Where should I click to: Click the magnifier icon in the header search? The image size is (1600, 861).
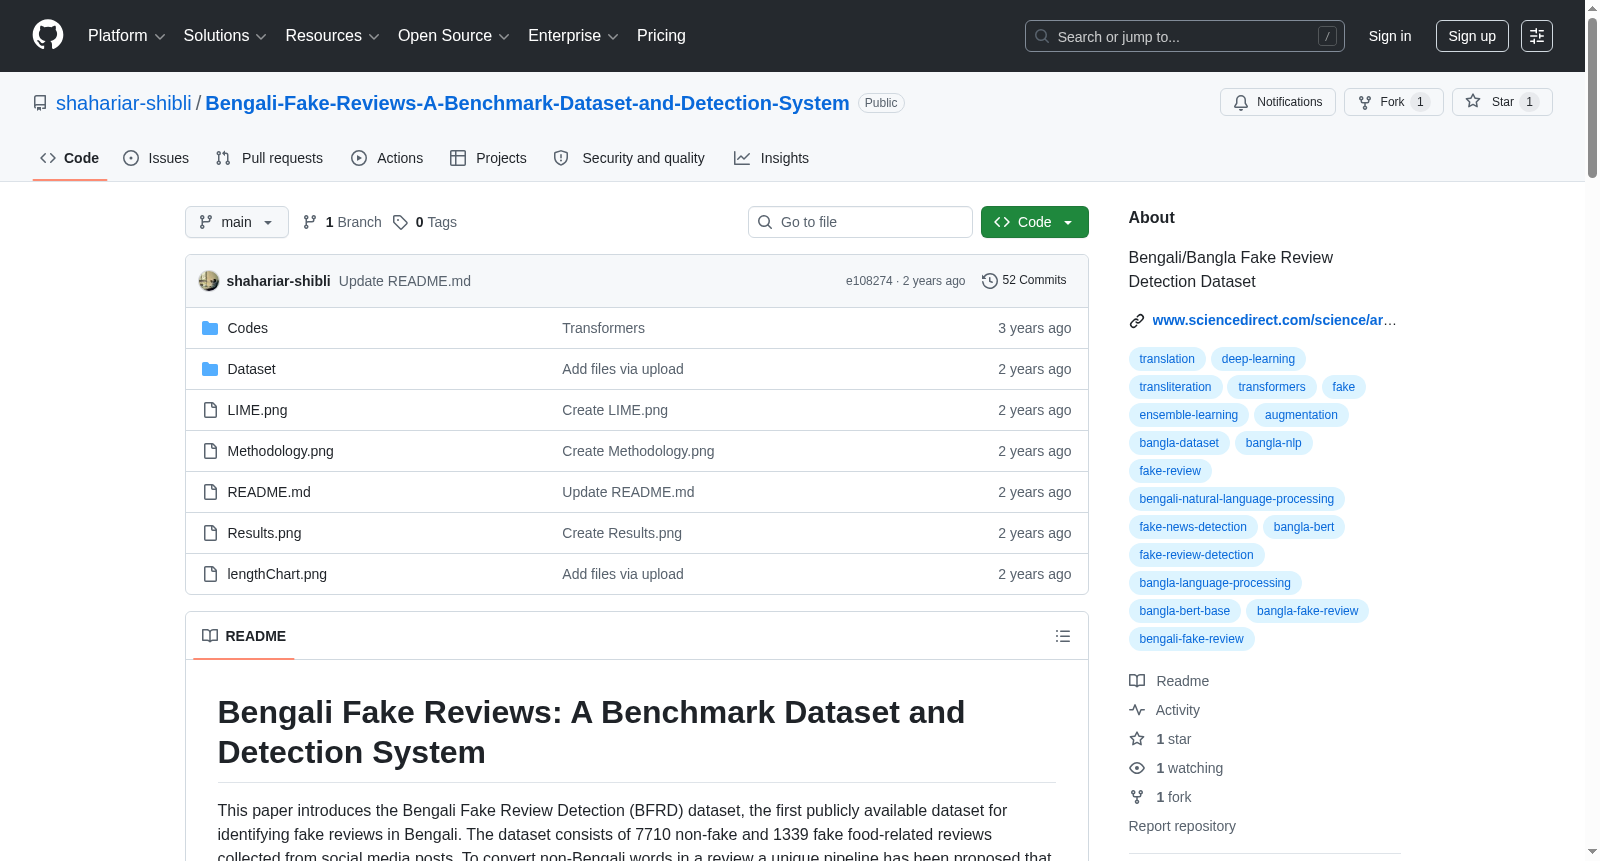(x=1042, y=36)
